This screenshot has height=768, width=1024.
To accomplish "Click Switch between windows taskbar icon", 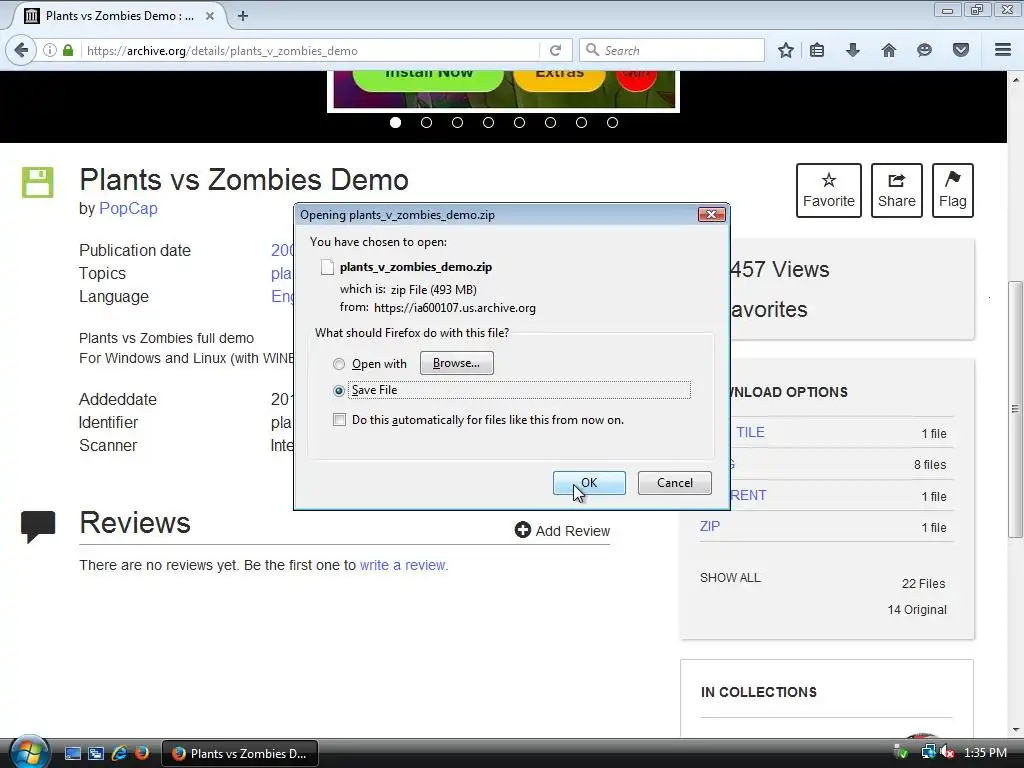I will coord(96,754).
